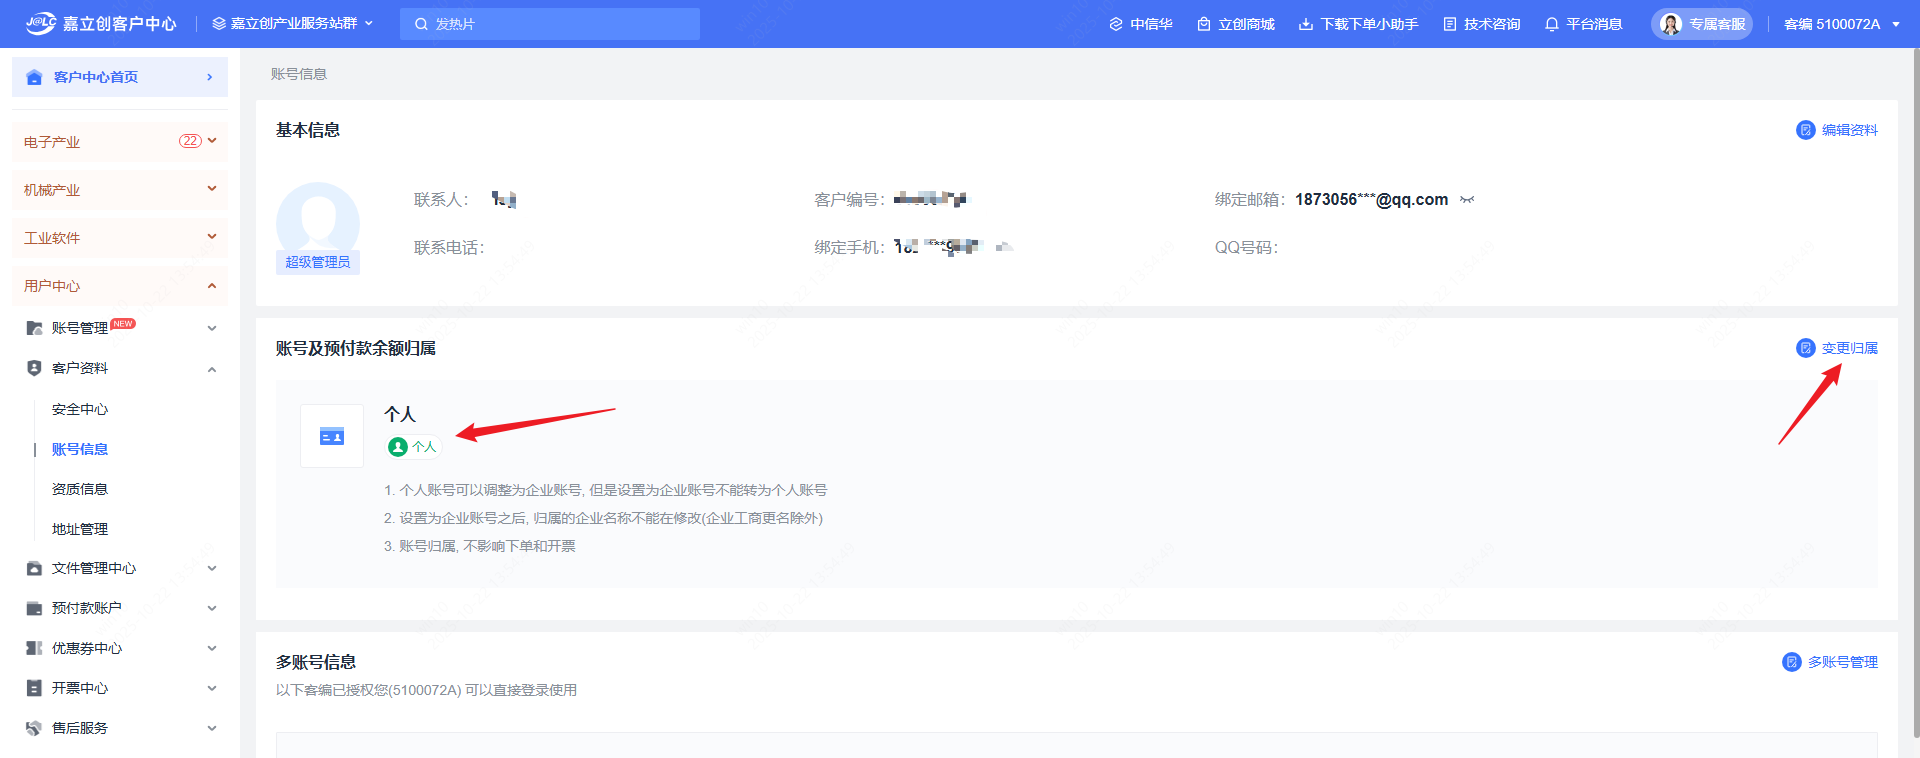Click the 编辑资料 link

[x=1849, y=130]
